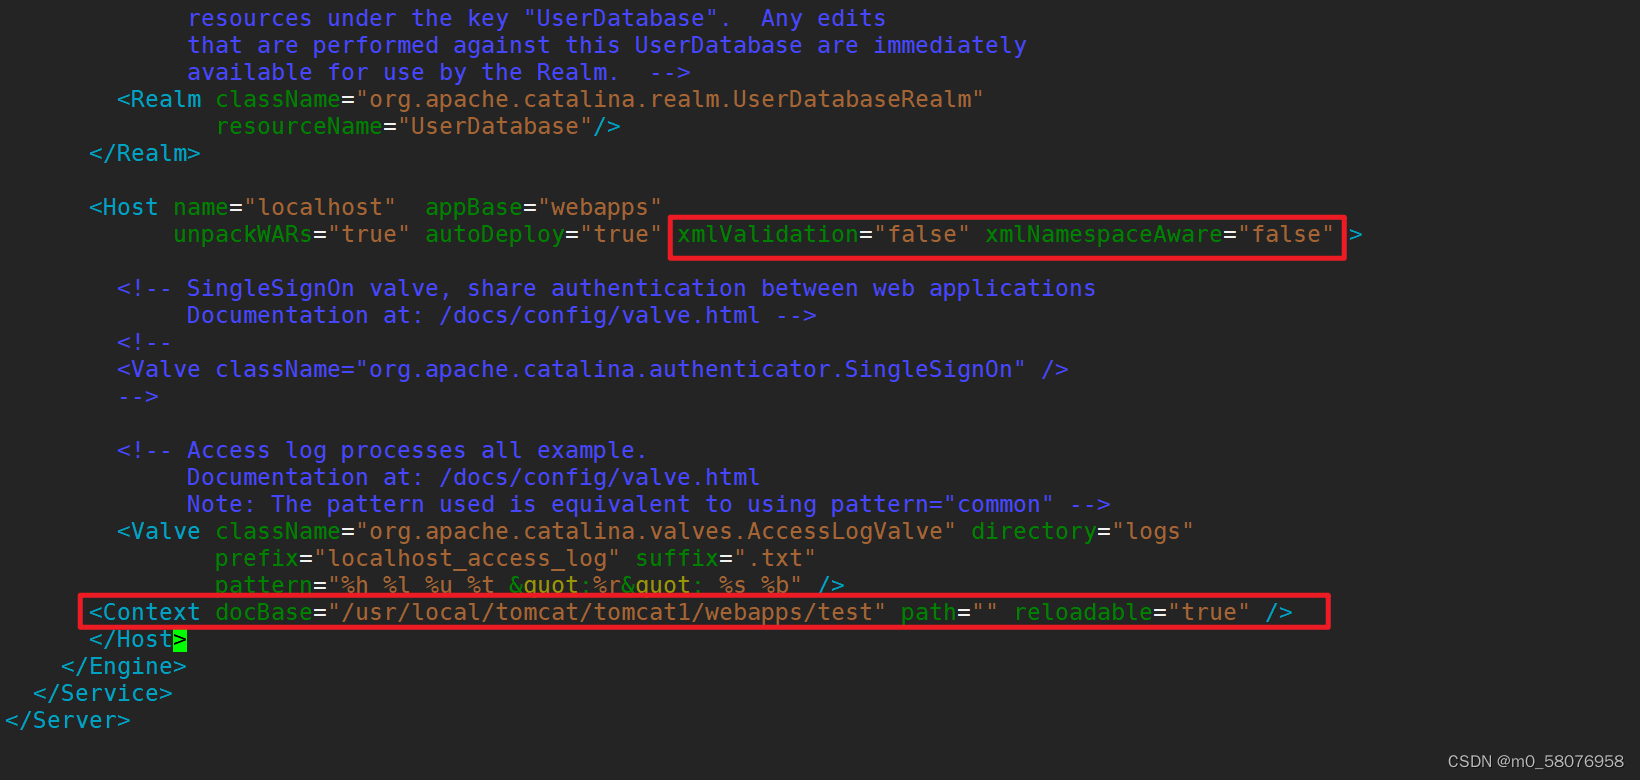Click the <Context tag name
The width and height of the screenshot is (1640, 780).
pyautogui.click(x=145, y=613)
